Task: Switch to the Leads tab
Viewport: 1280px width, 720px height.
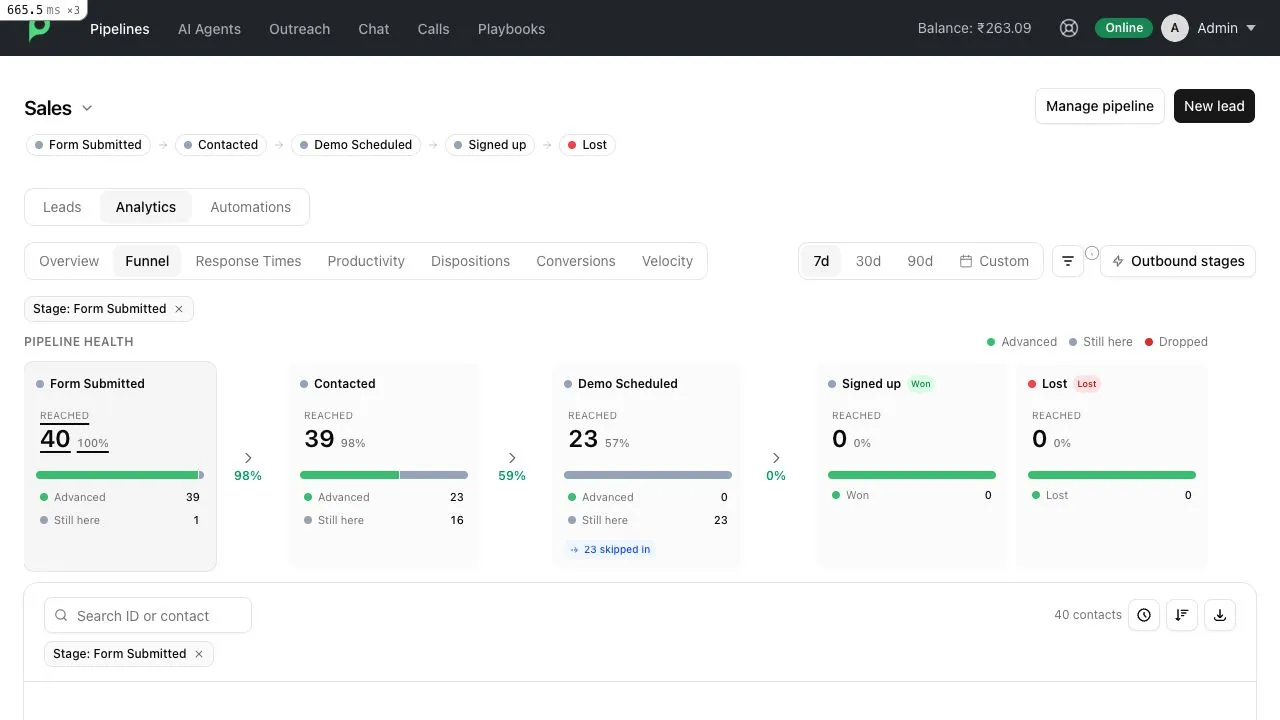Action: 62,207
